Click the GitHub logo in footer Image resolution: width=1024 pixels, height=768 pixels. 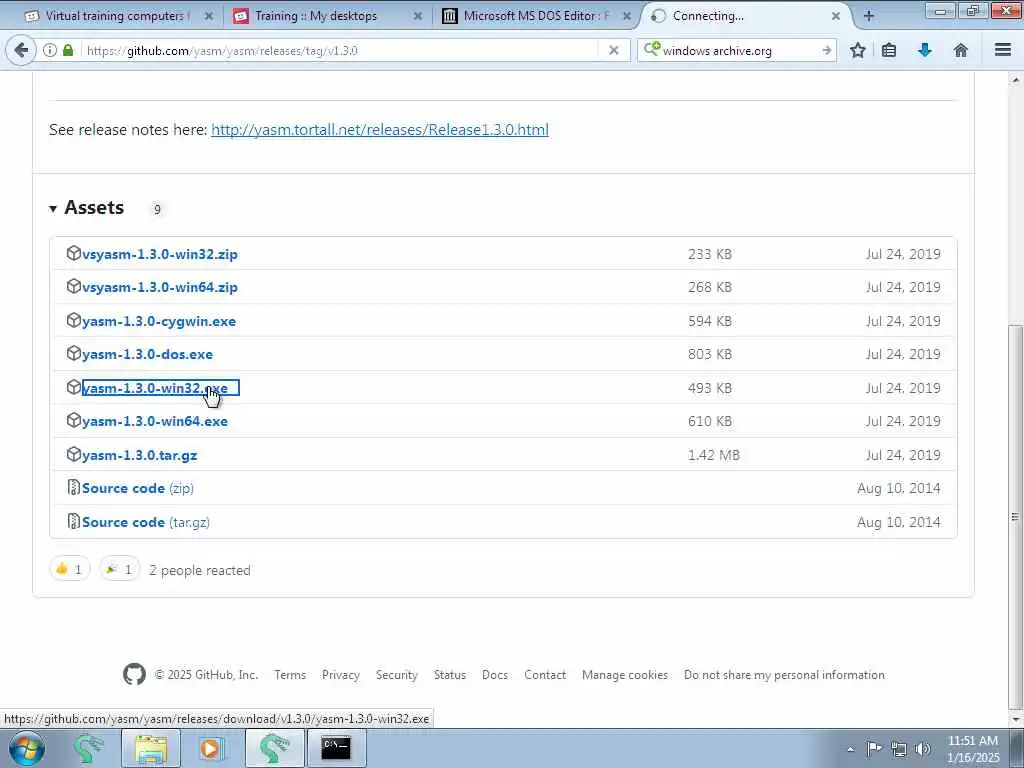(x=134, y=675)
